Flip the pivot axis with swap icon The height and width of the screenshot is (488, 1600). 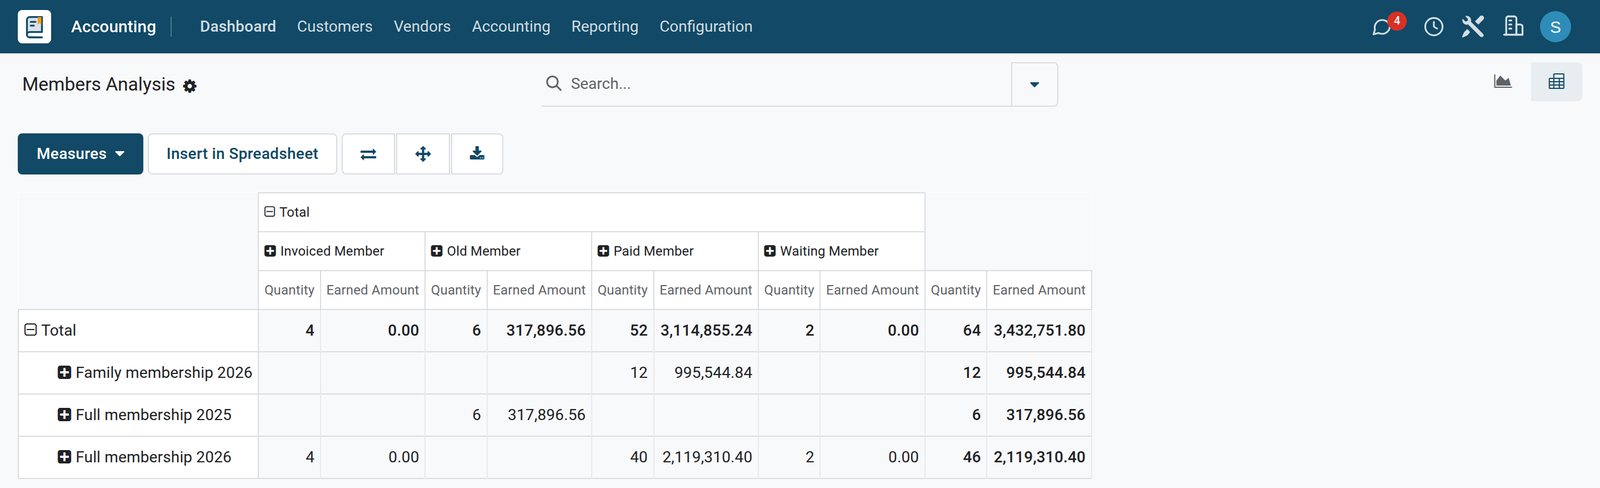coord(368,154)
